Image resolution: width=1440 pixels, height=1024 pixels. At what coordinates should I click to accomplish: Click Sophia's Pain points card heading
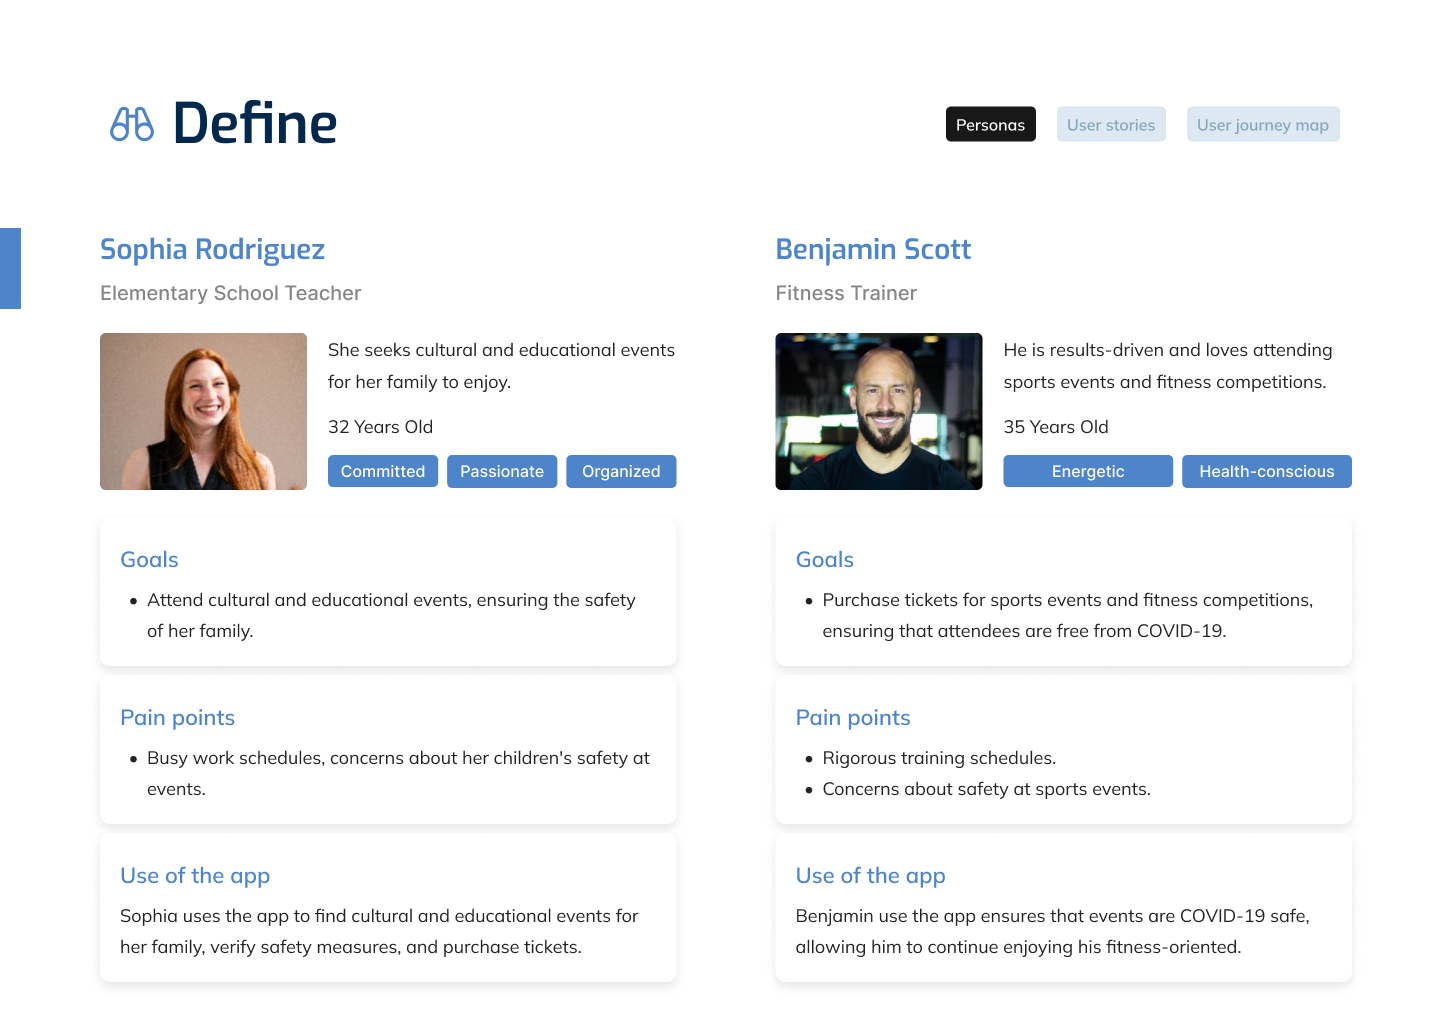[177, 718]
